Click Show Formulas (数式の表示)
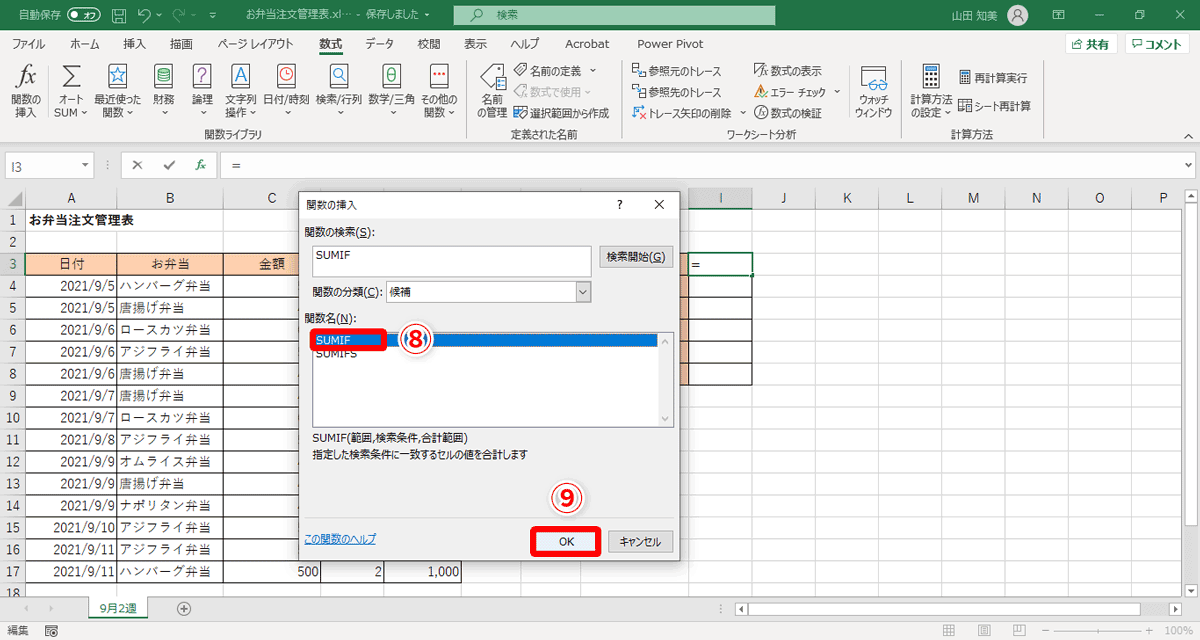This screenshot has width=1200, height=640. tap(788, 71)
